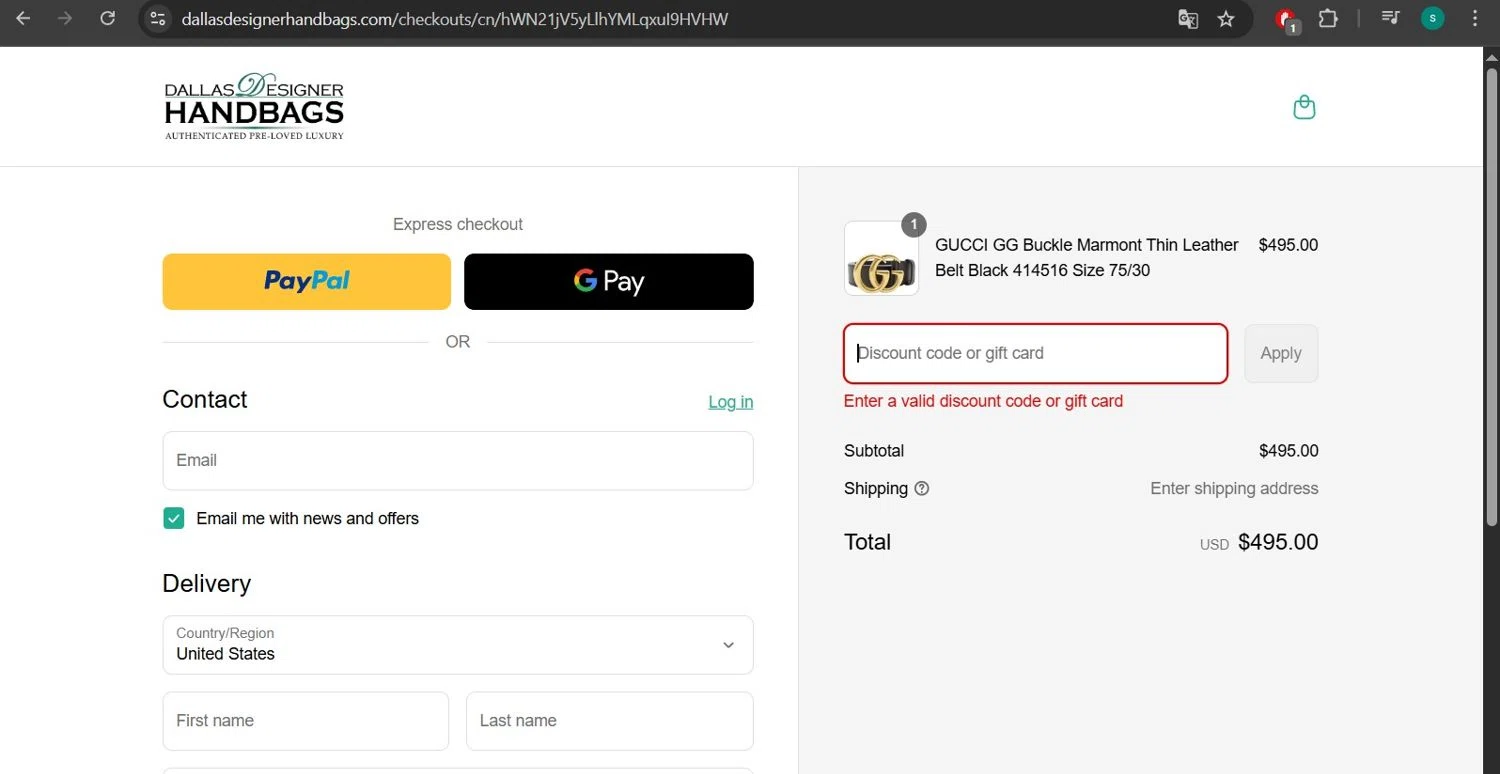
Task: Click the Enter a valid discount code error message
Action: [x=983, y=401]
